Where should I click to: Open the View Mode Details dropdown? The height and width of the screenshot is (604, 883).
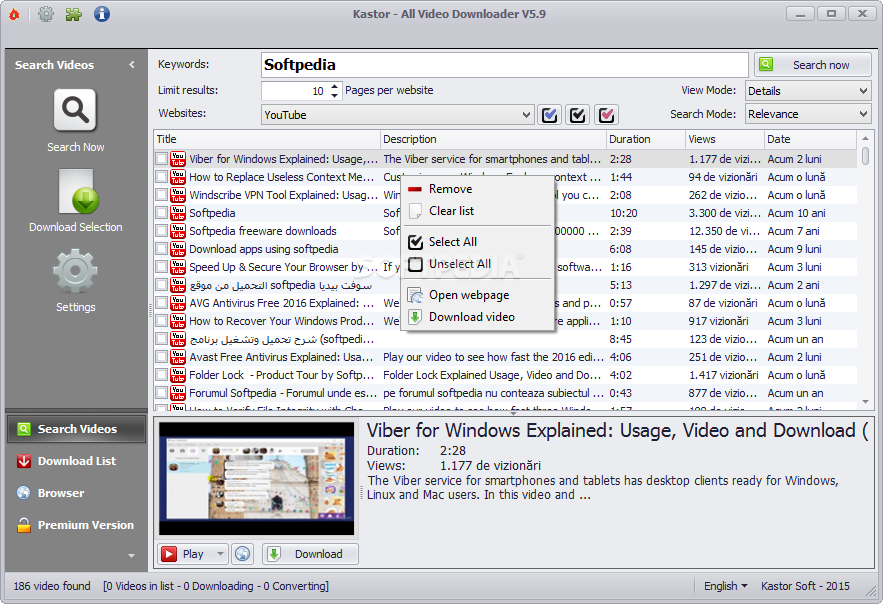808,91
